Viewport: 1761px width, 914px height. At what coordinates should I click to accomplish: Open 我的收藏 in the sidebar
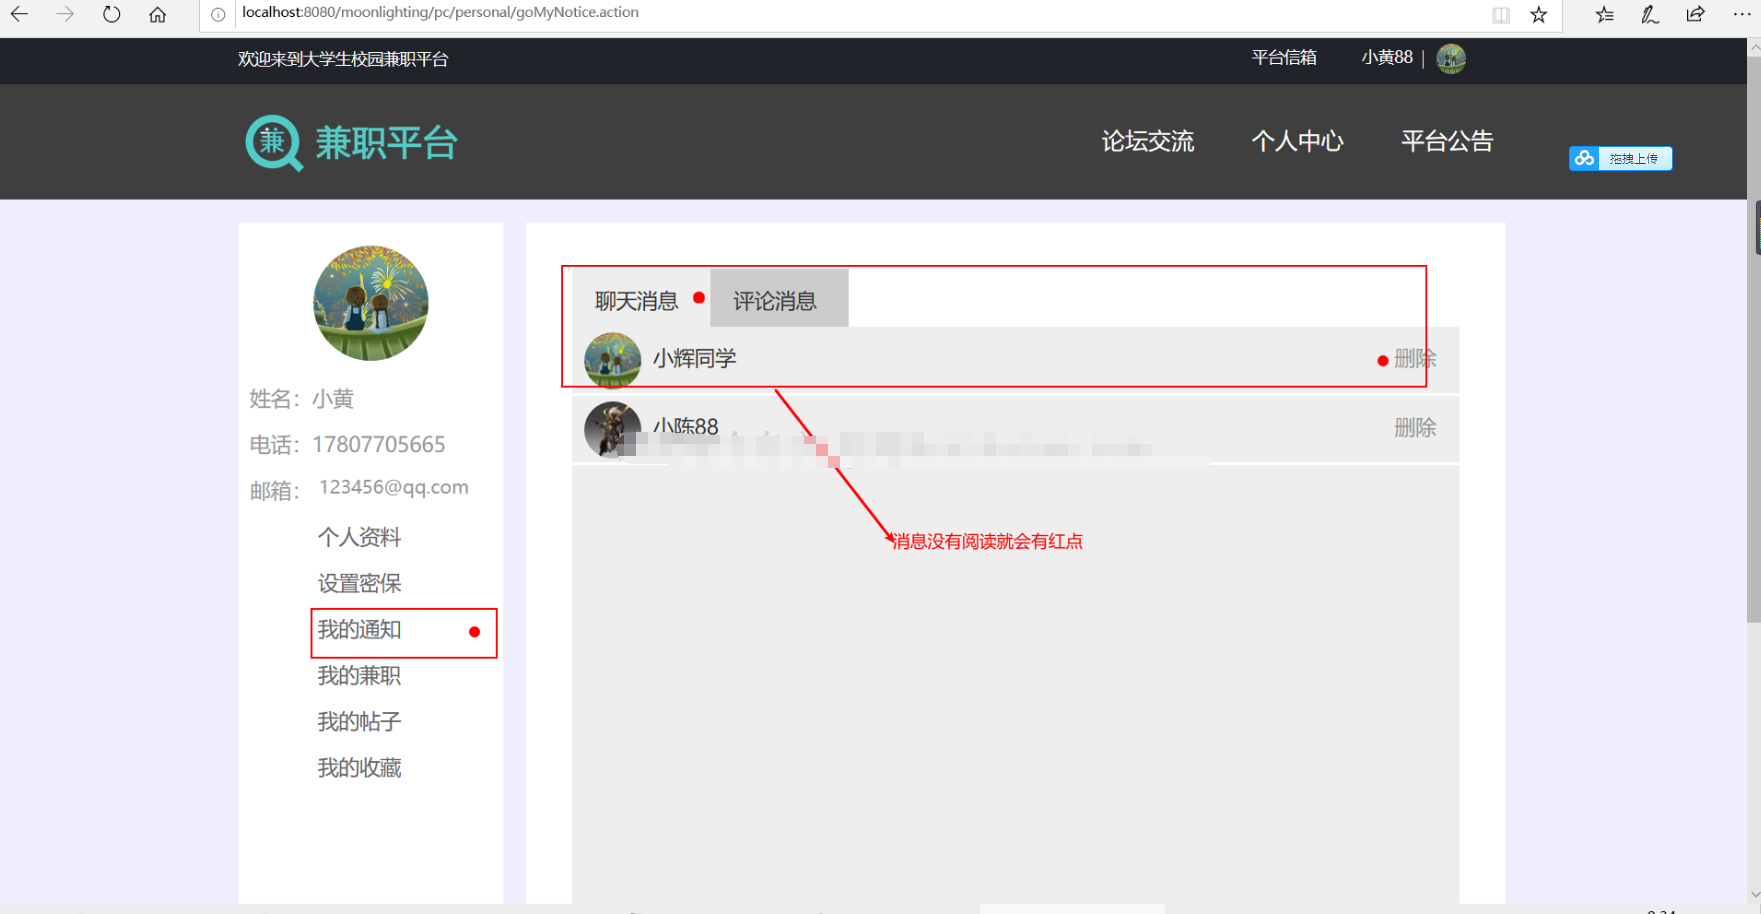[359, 768]
